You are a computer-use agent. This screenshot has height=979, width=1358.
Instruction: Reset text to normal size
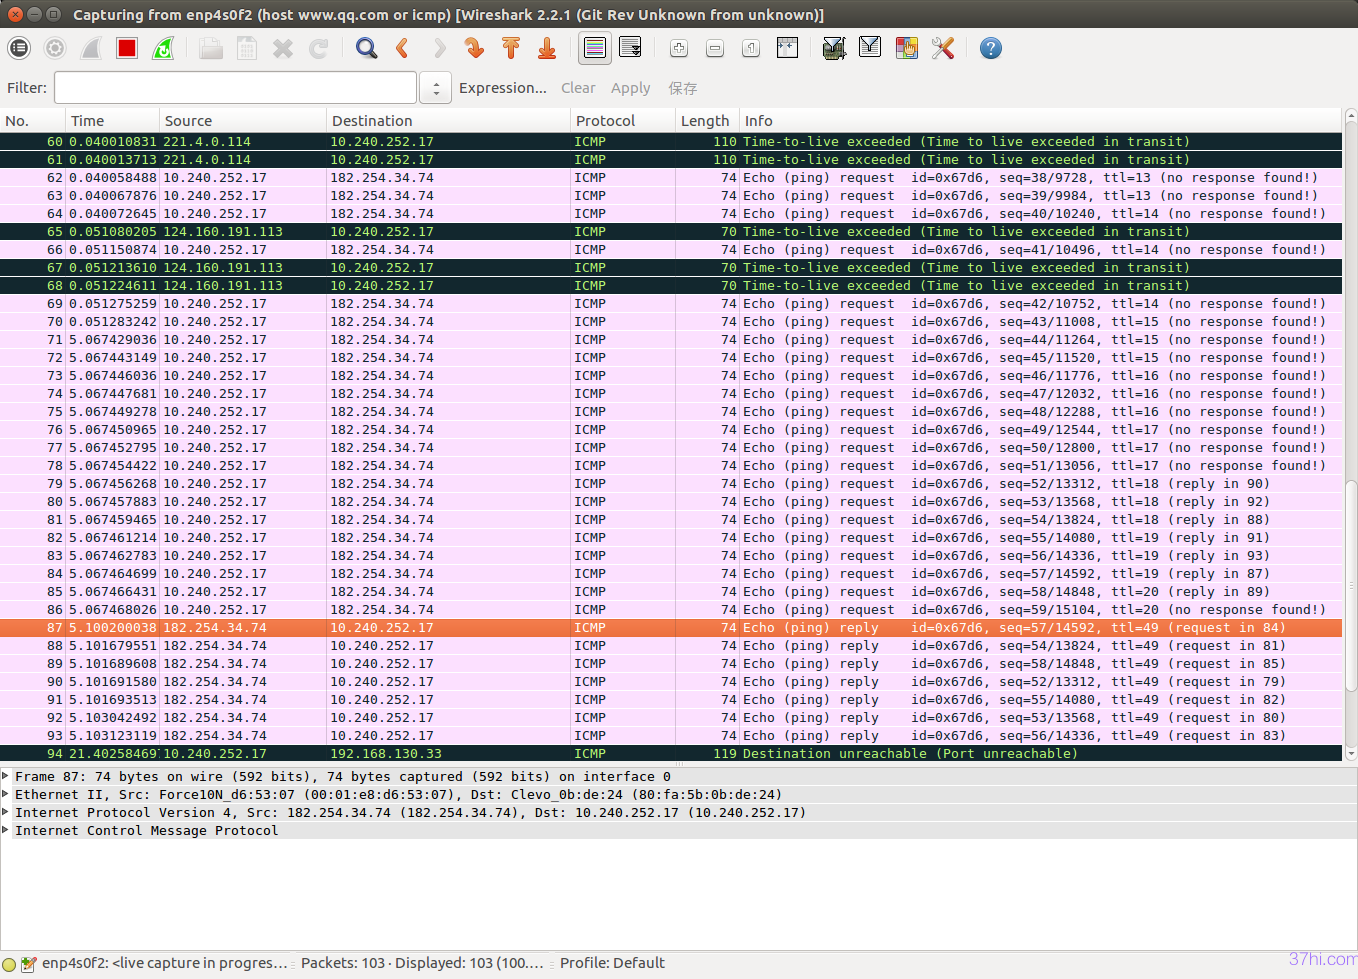(x=751, y=48)
